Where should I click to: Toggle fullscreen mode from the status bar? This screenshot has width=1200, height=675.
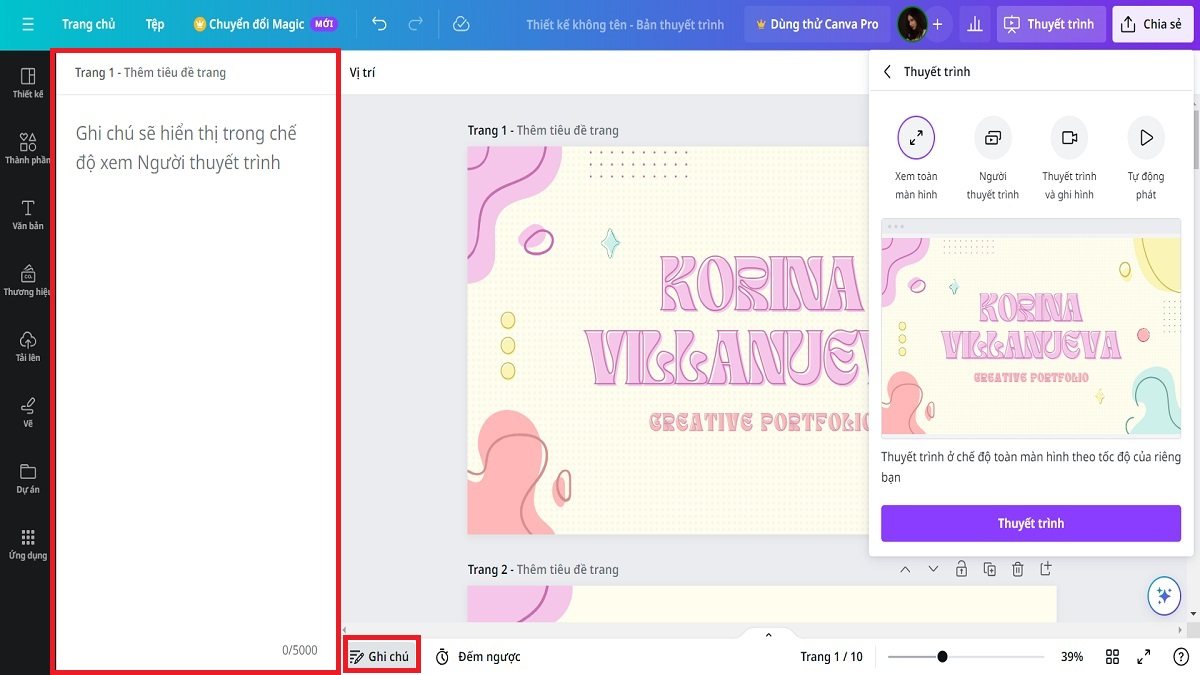point(1144,657)
